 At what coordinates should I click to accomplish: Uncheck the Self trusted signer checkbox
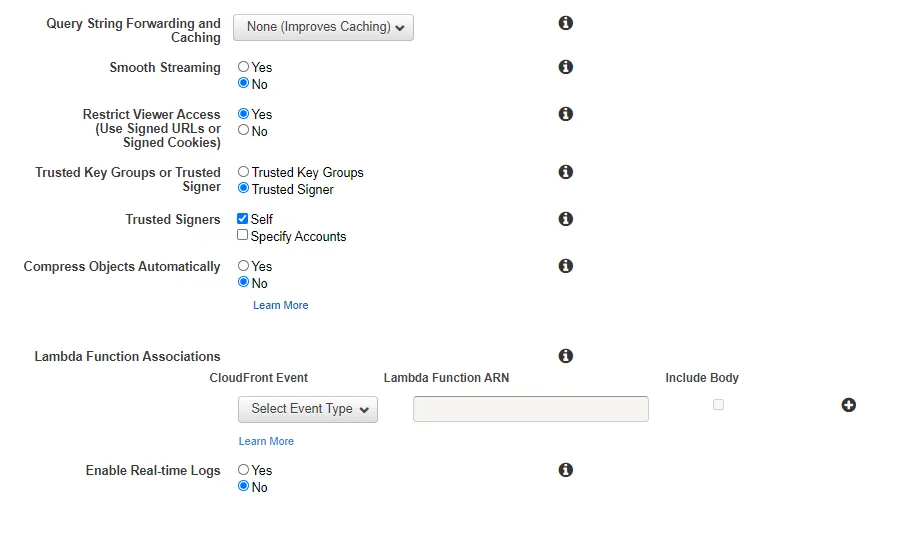(x=243, y=219)
